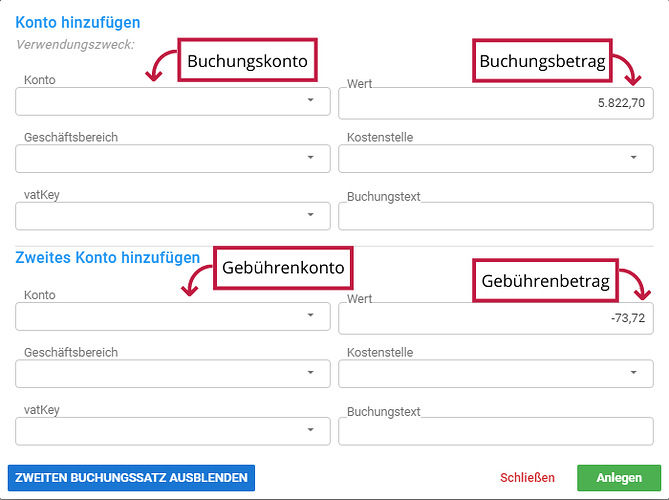Viewport: 669px width, 500px height.
Task: Click the Wert field showing -73,72
Action: click(496, 318)
